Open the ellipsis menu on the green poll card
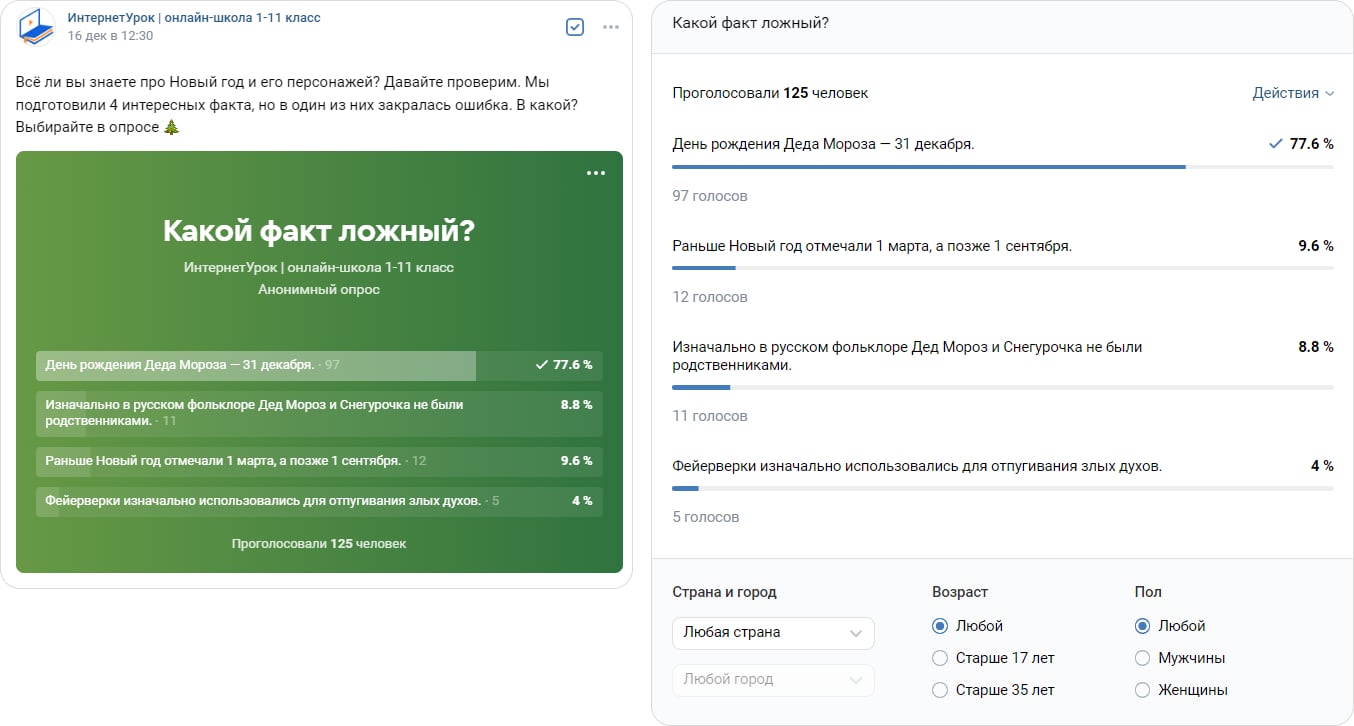The image size is (1354, 726). (x=595, y=172)
